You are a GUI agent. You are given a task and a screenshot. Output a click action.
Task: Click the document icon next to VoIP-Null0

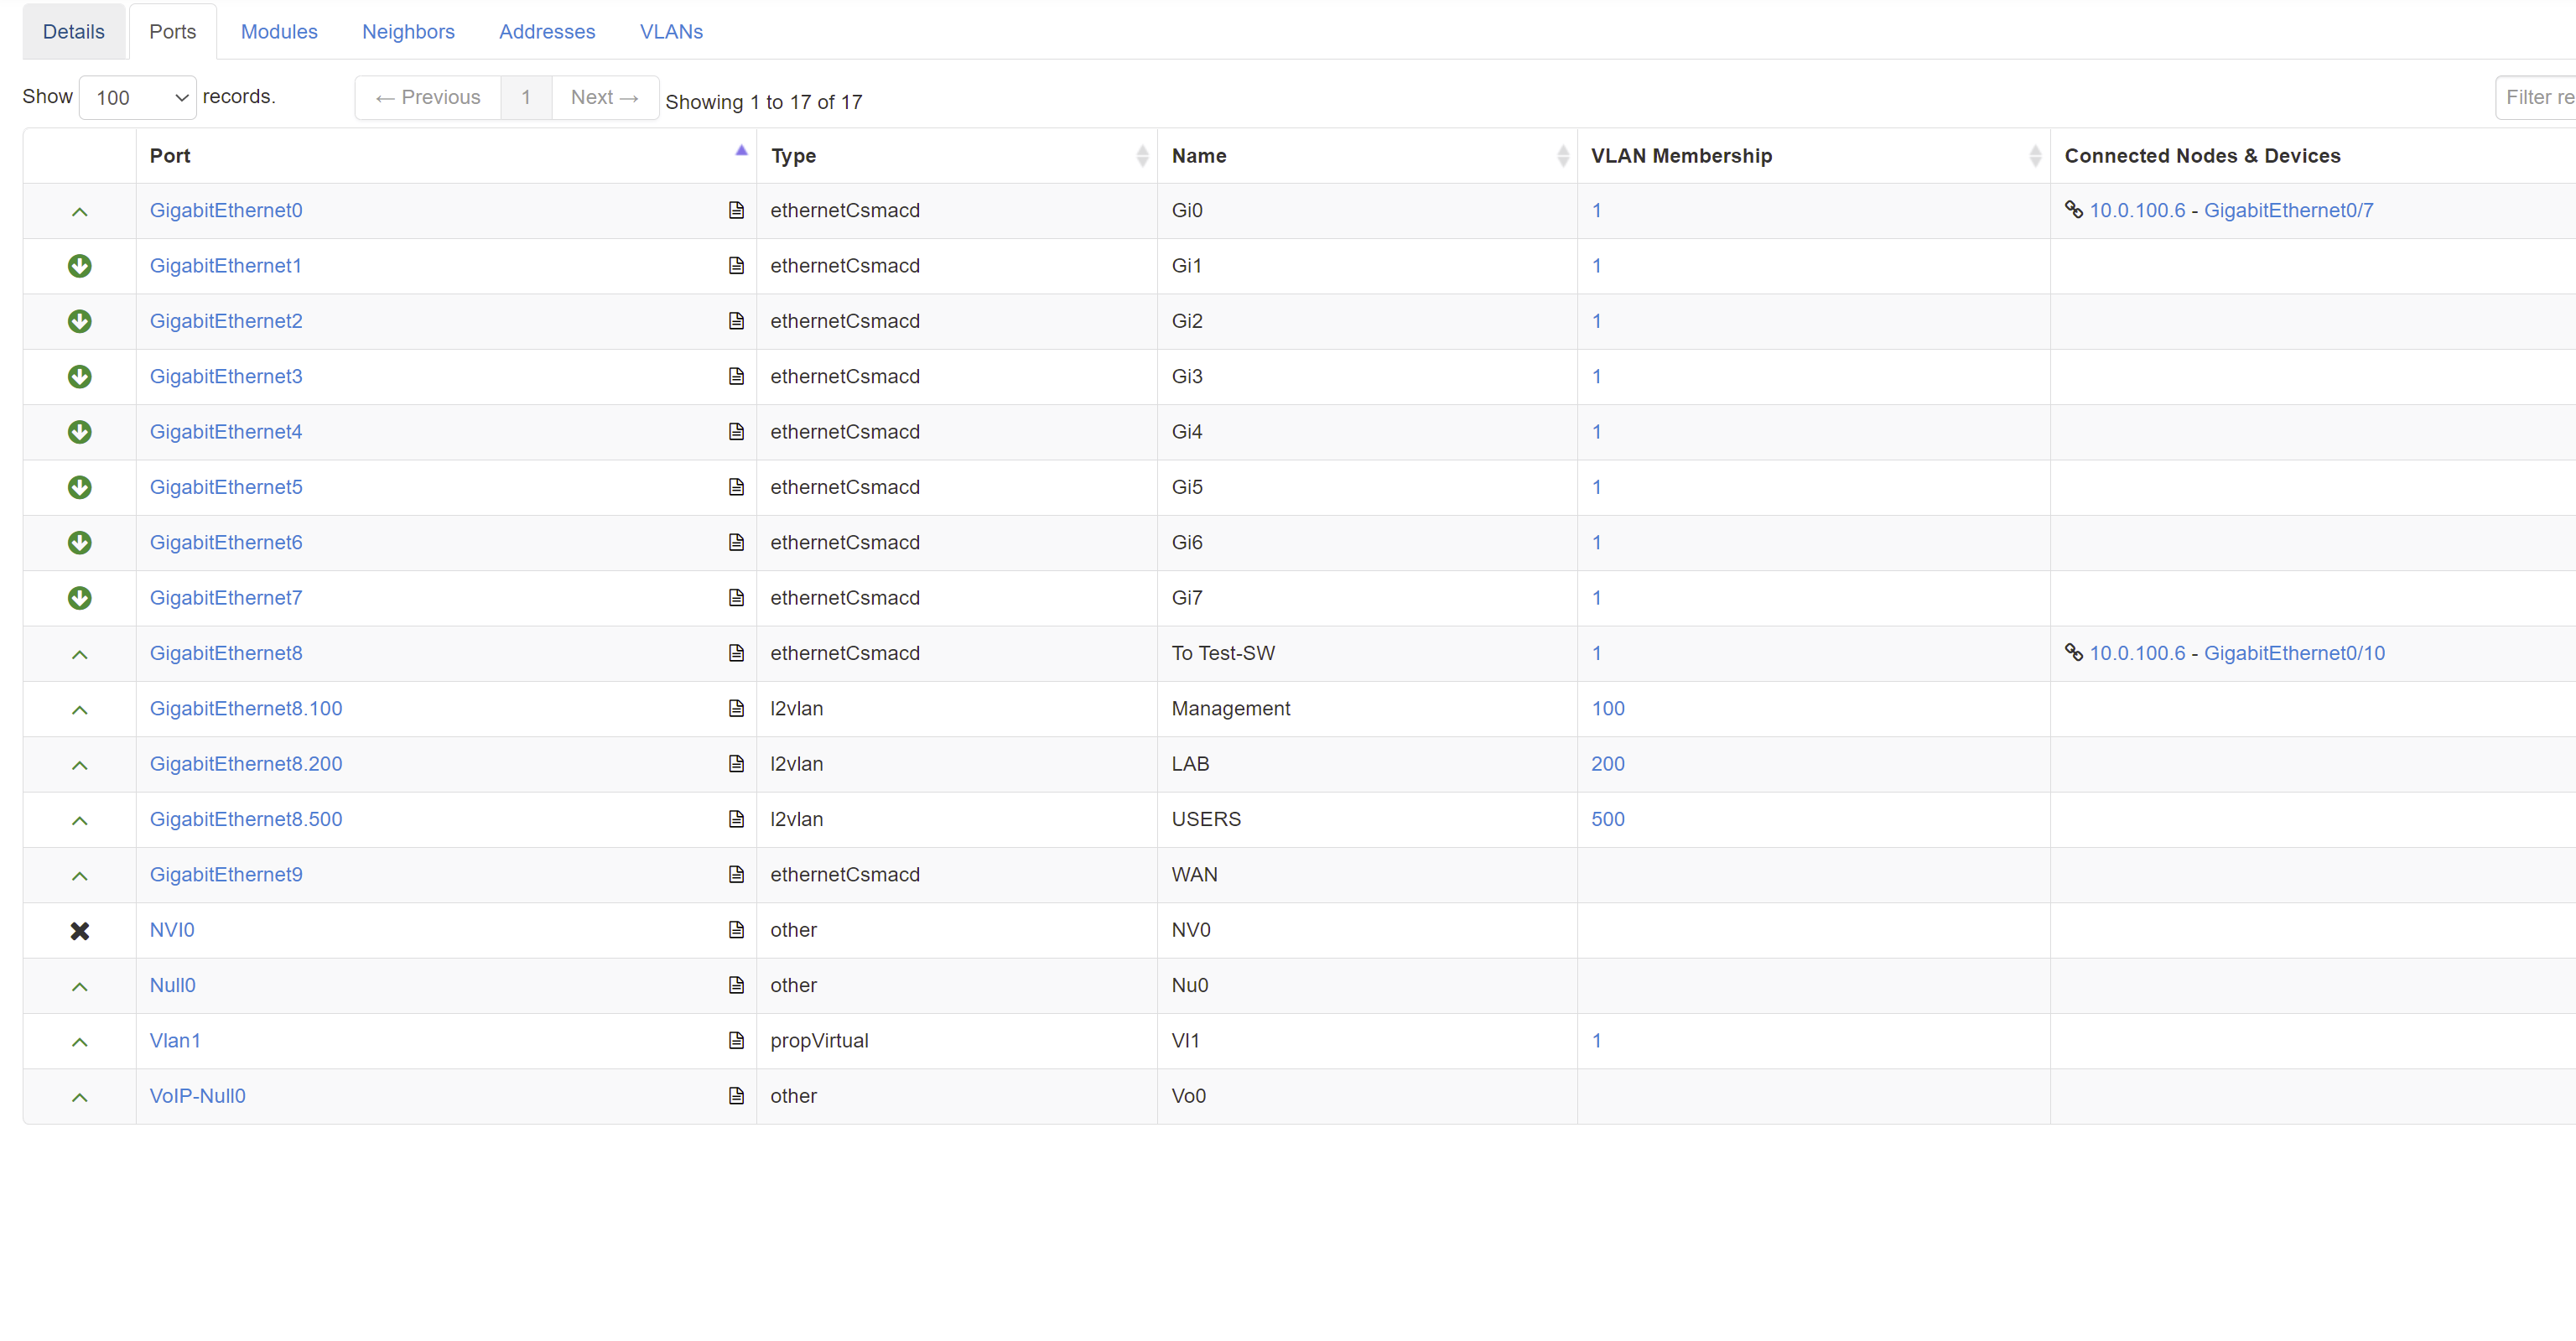click(737, 1096)
